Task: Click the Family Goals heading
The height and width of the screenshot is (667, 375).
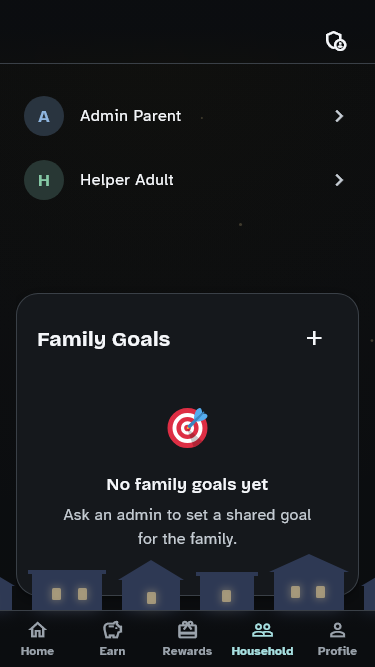Action: pos(104,339)
